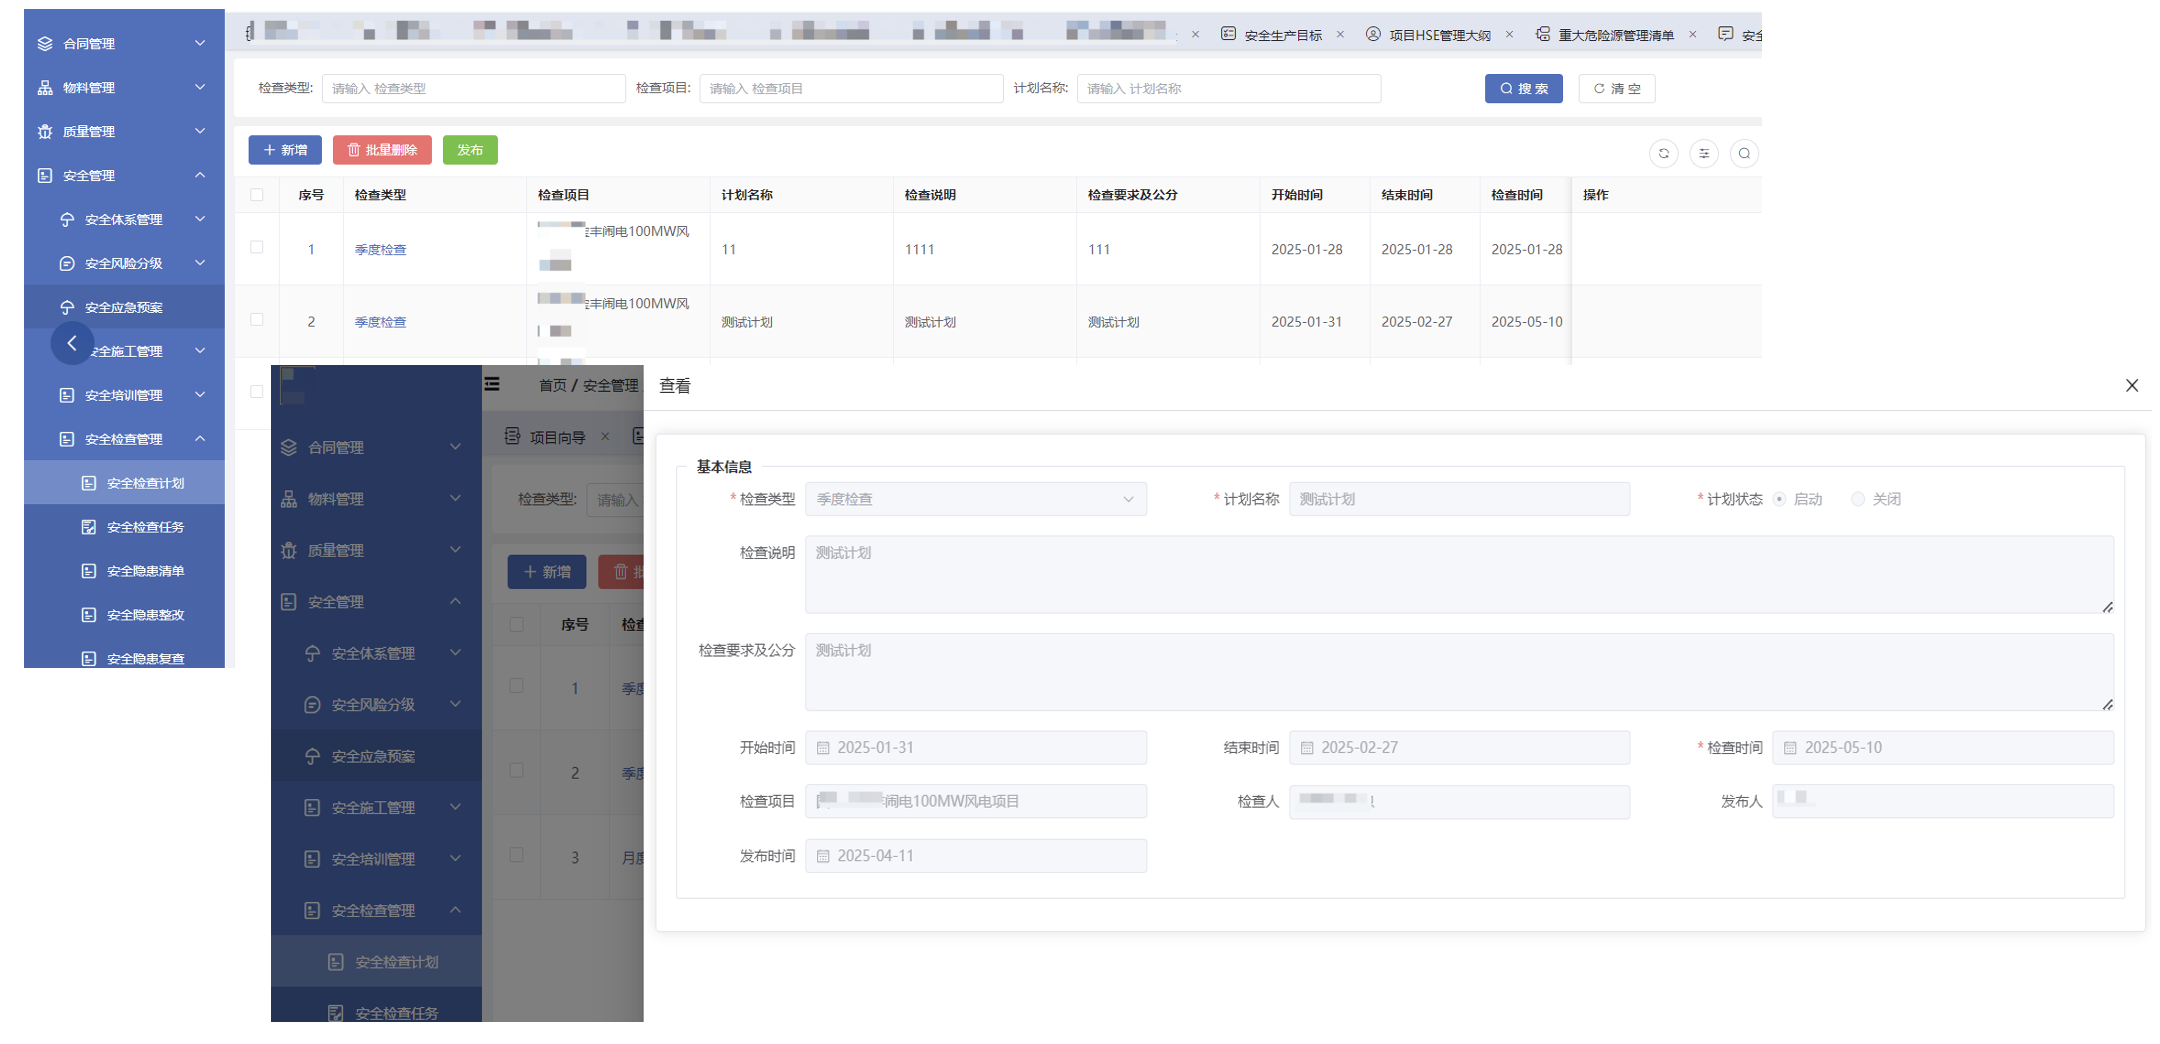Click the sidebar collapse arrow circle
This screenshot has height=1044, width=2160.
click(x=72, y=343)
